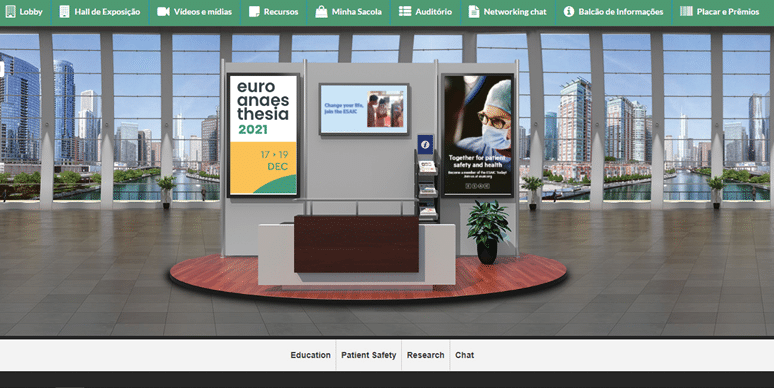
Task: Open the Research tab
Action: tap(426, 355)
